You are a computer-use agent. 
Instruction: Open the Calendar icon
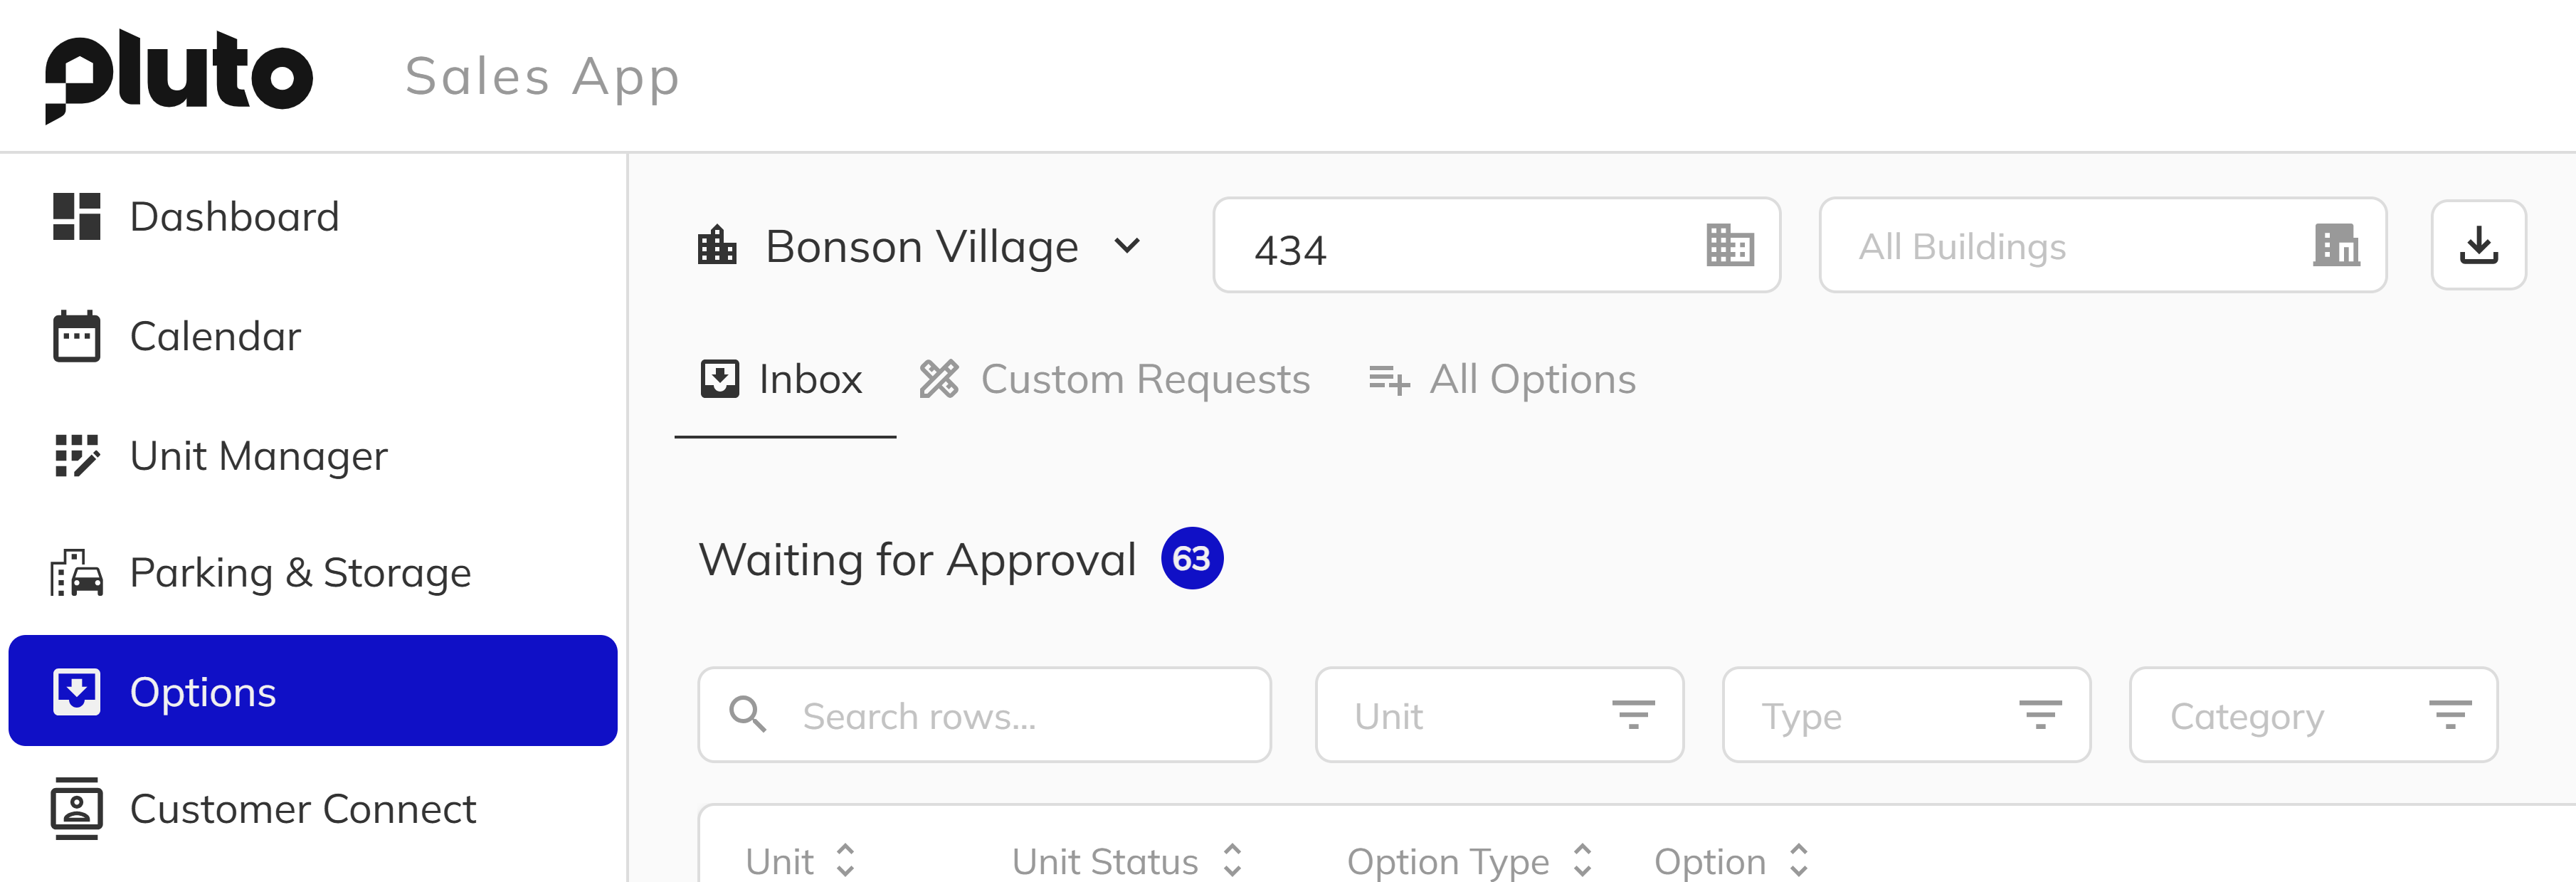pyautogui.click(x=78, y=337)
